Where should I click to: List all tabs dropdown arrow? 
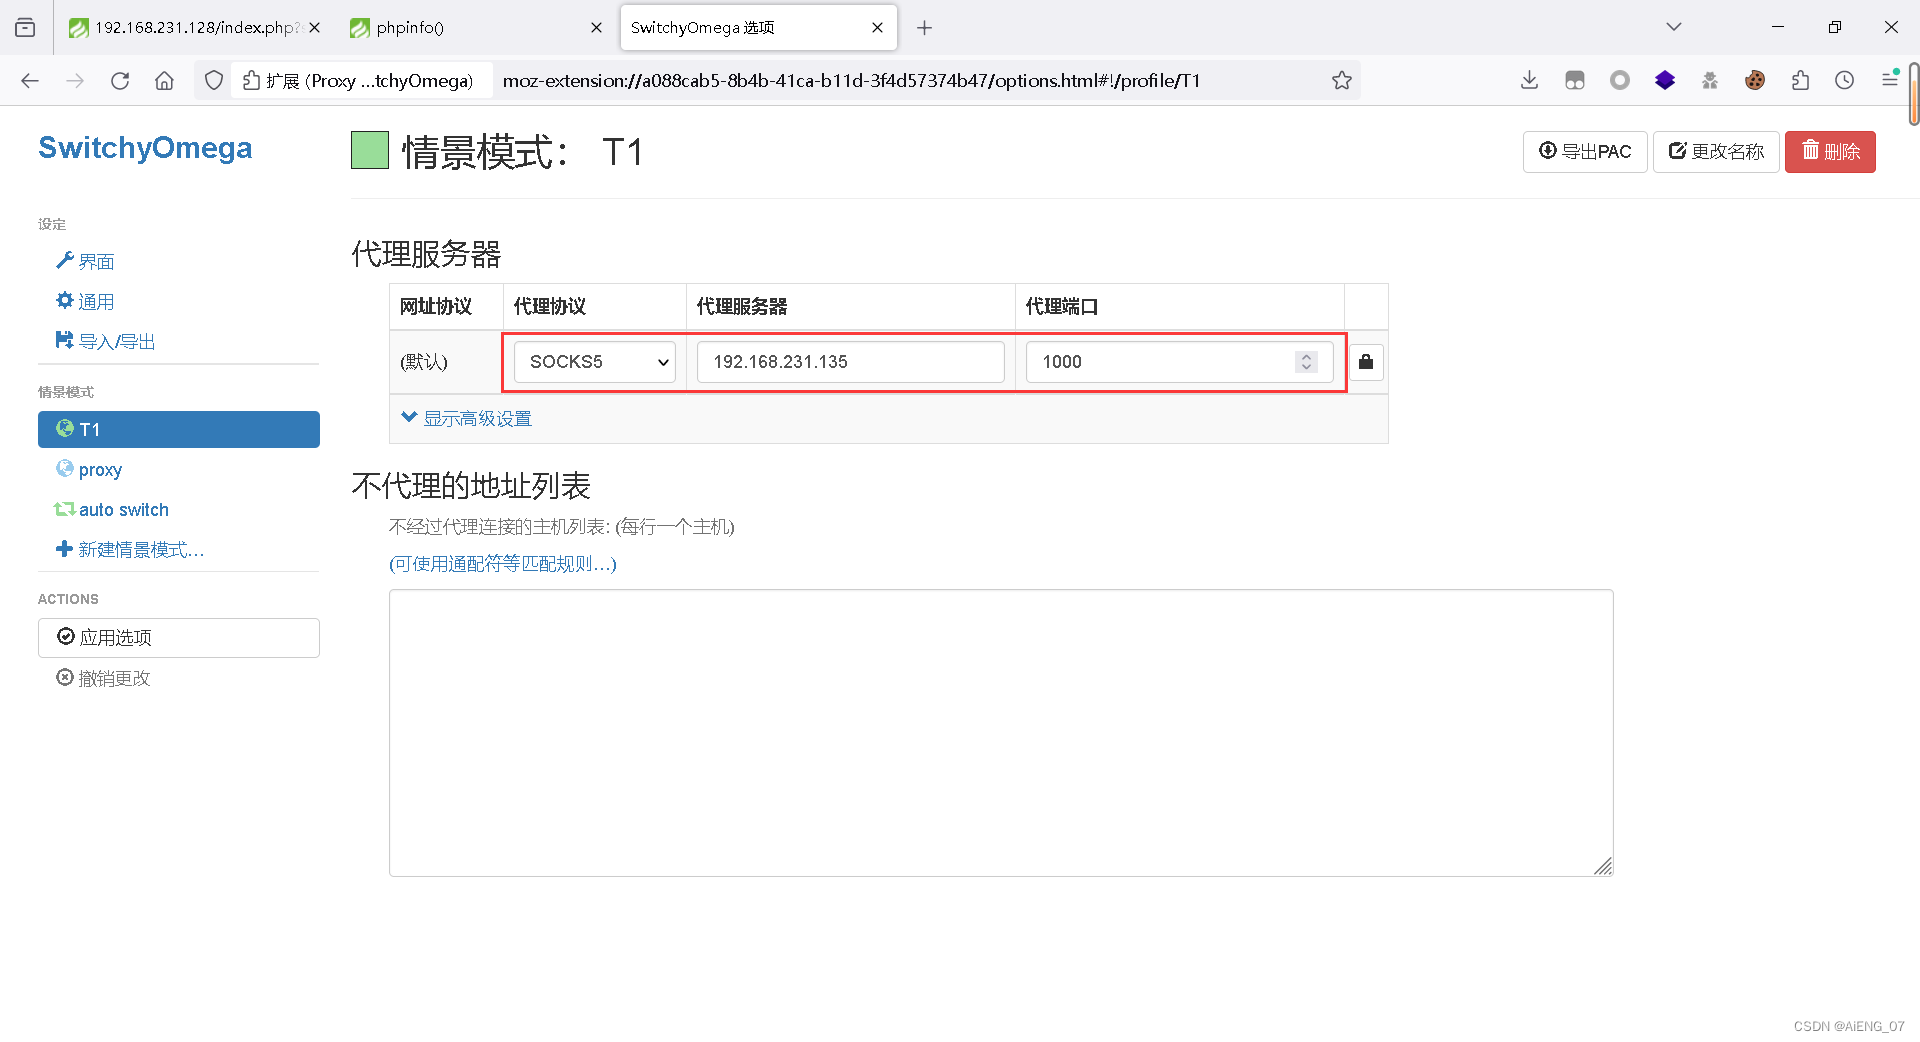1674,28
